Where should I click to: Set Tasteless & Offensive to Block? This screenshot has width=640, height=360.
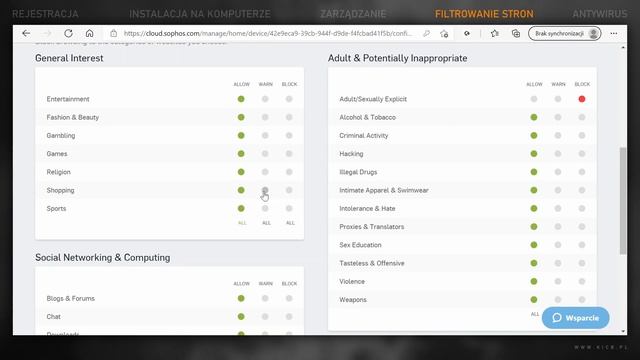[582, 263]
